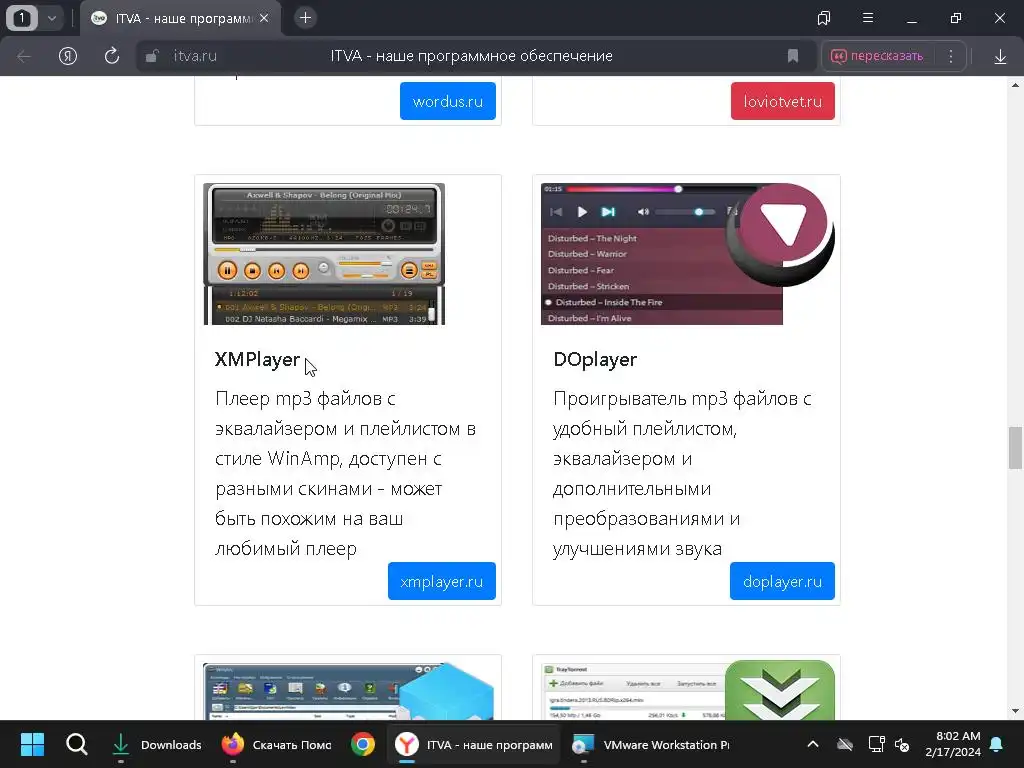This screenshot has height=768, width=1024.
Task: Open the downloads arrow in the toolbar
Action: [x=1000, y=57]
